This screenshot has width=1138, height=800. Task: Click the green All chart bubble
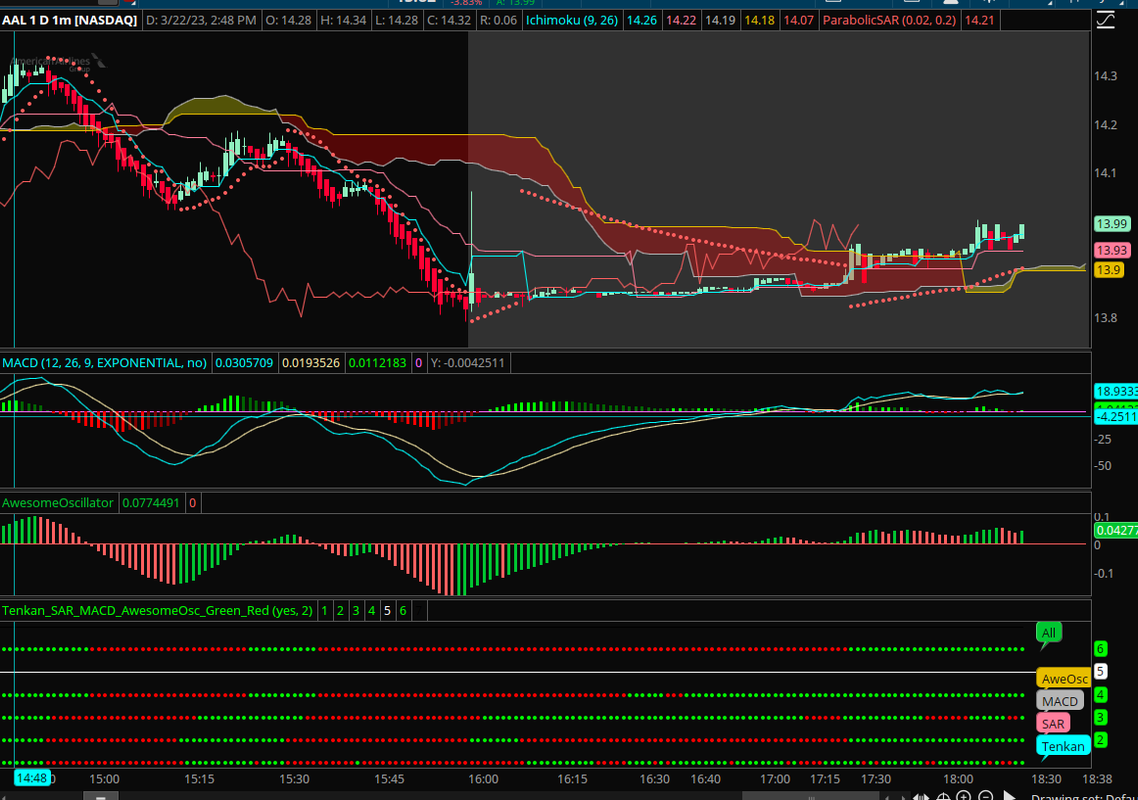coord(1049,633)
